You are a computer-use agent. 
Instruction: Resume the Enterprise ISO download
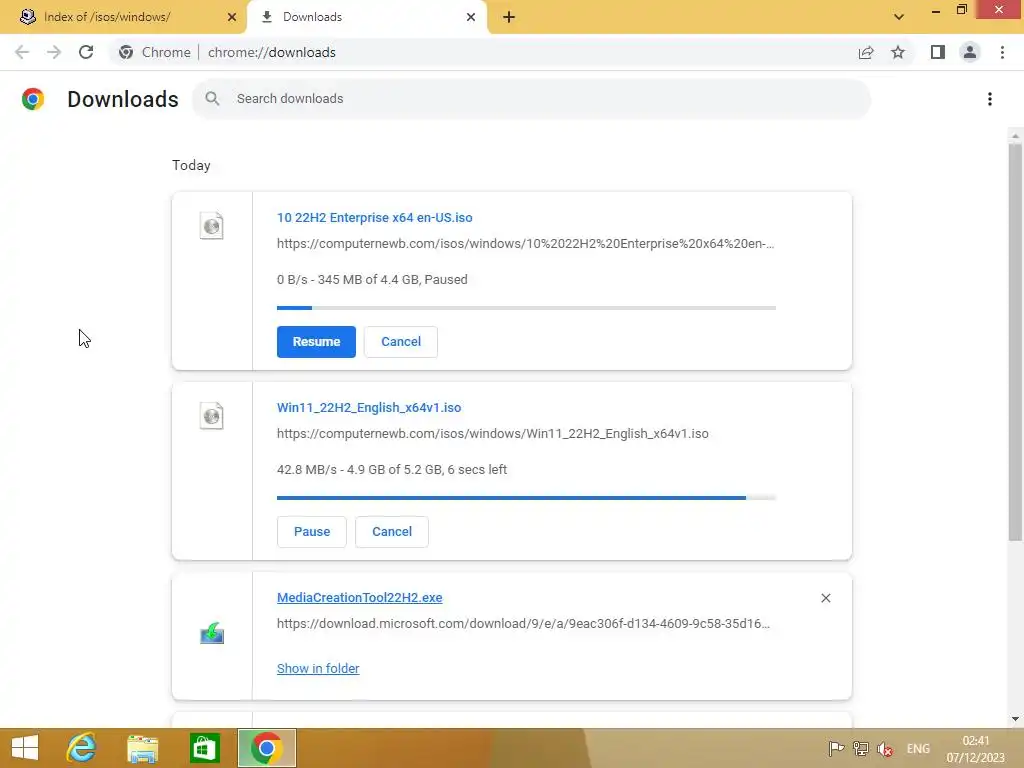[x=316, y=342]
